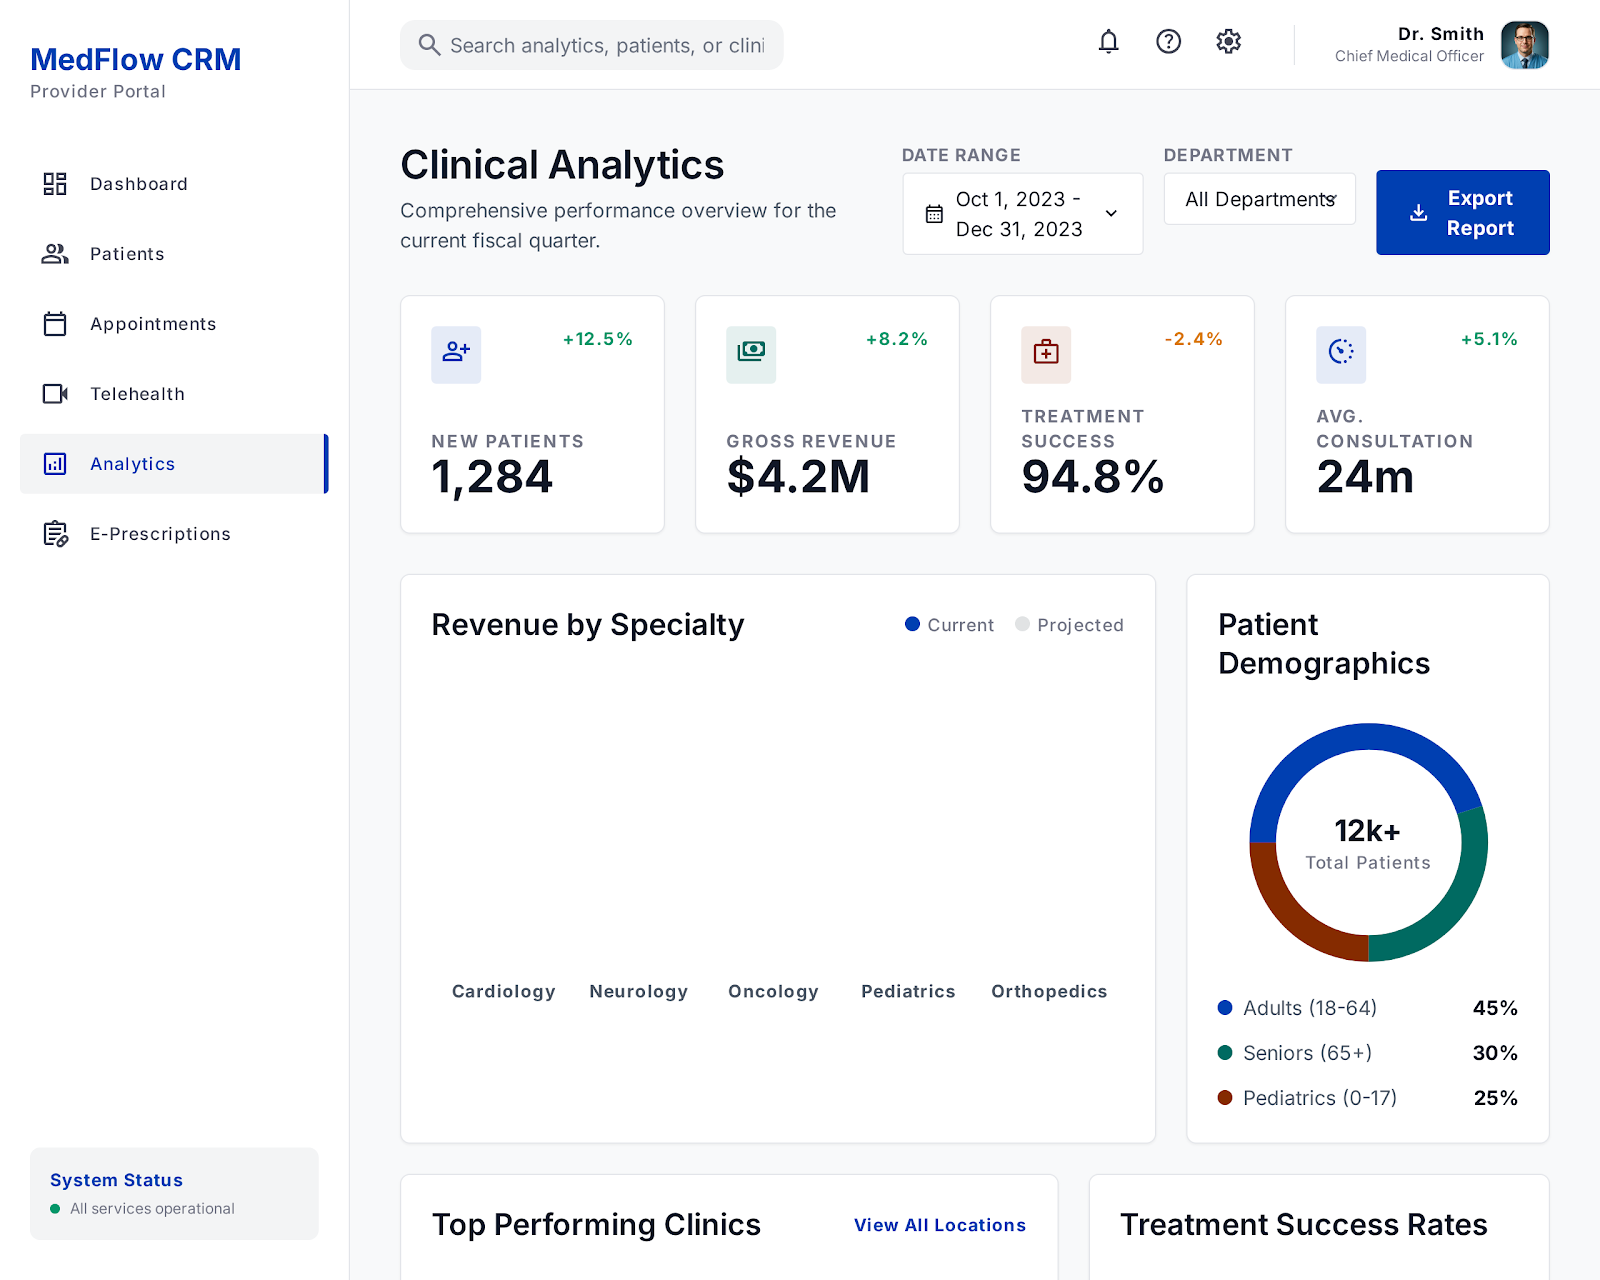Click the Orthopedics axis label
1600x1280 pixels.
[1049, 992]
